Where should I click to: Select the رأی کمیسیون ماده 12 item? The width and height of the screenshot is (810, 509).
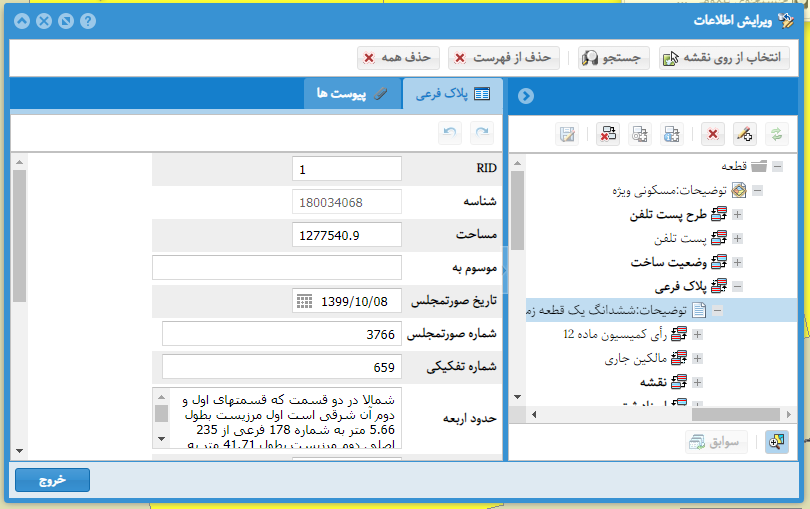(x=615, y=334)
